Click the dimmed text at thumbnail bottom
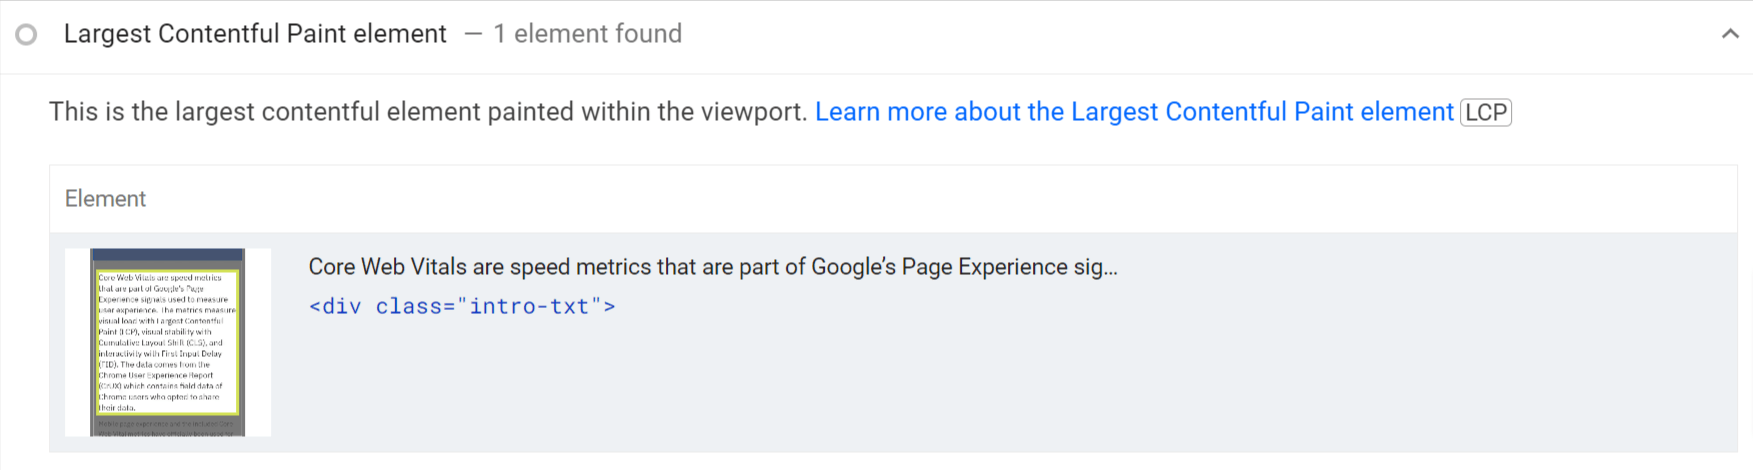The image size is (1753, 470). point(167,428)
